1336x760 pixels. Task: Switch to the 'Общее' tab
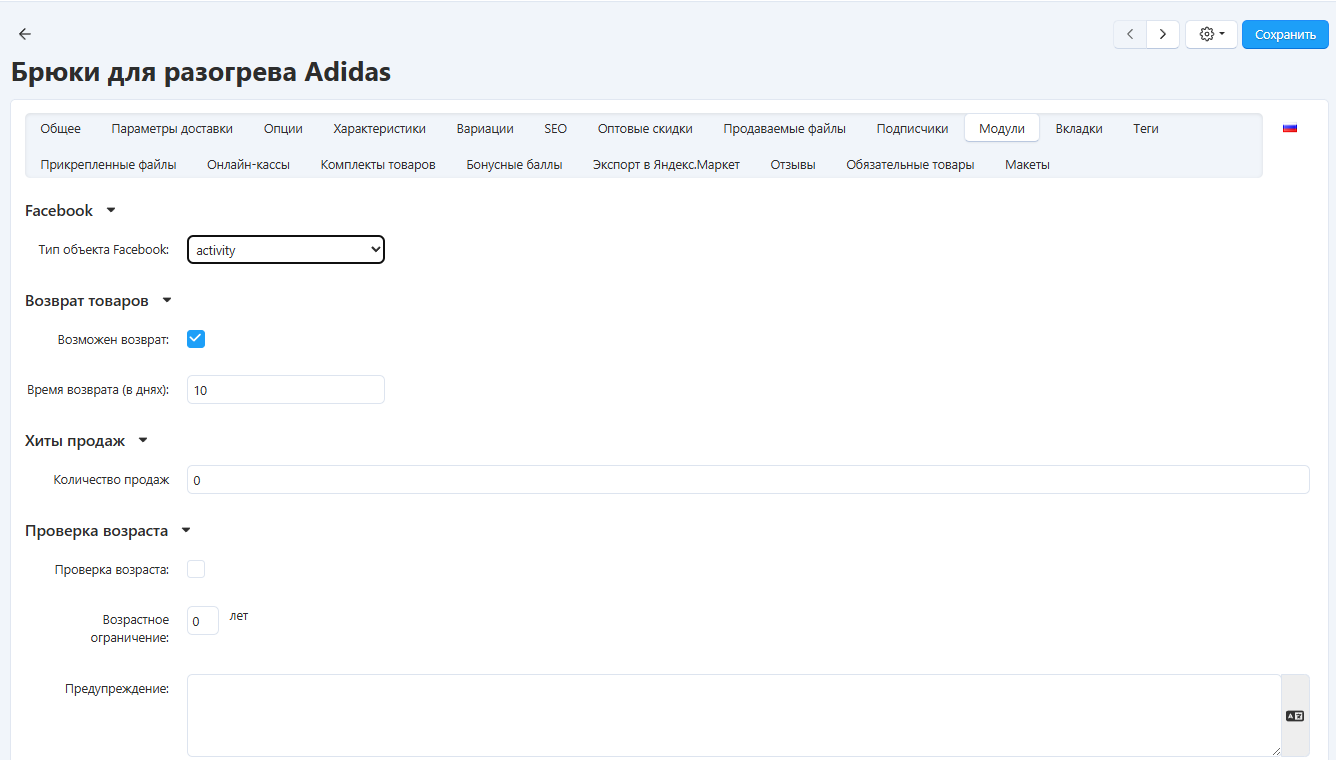[x=61, y=128]
